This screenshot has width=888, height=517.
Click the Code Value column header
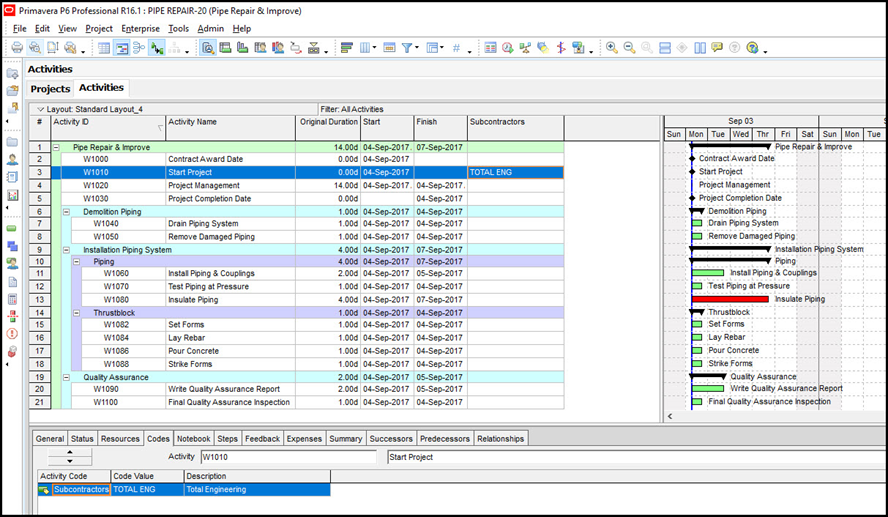click(x=147, y=476)
